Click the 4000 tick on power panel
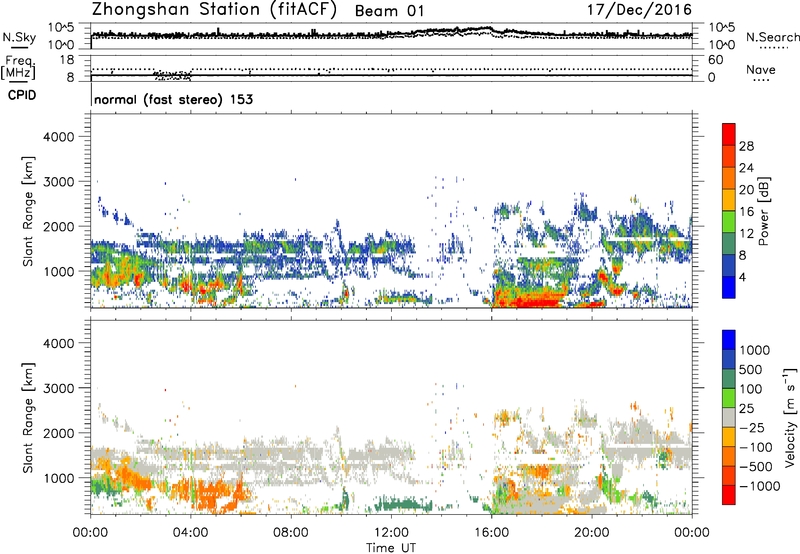The width and height of the screenshot is (800, 554). coord(58,137)
